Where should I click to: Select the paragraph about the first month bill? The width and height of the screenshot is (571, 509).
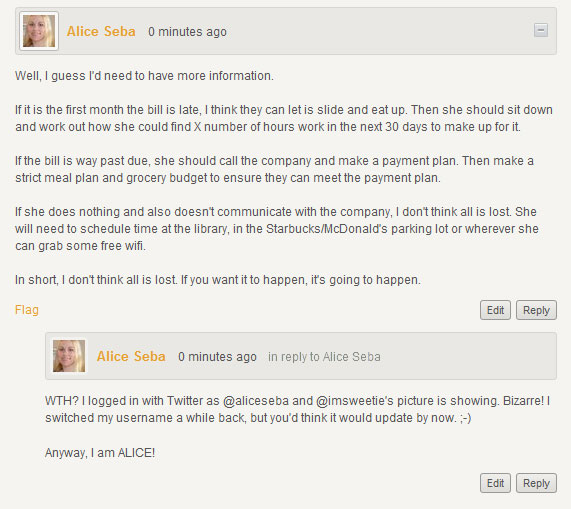pos(284,118)
